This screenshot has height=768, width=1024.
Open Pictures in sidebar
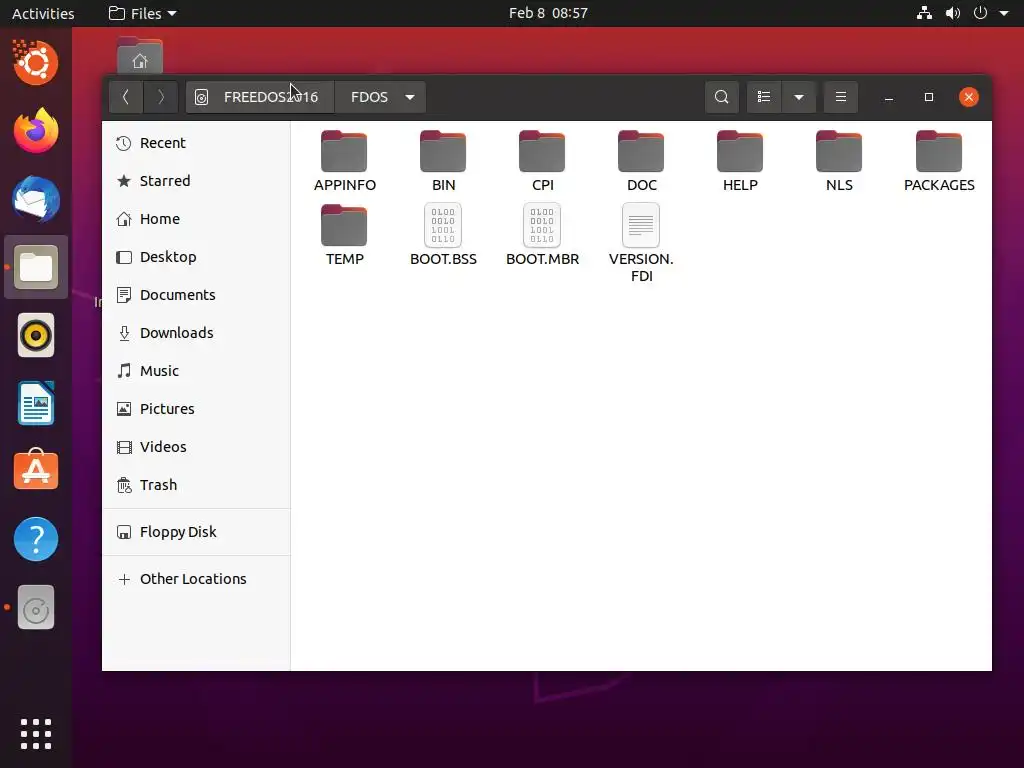(196, 409)
